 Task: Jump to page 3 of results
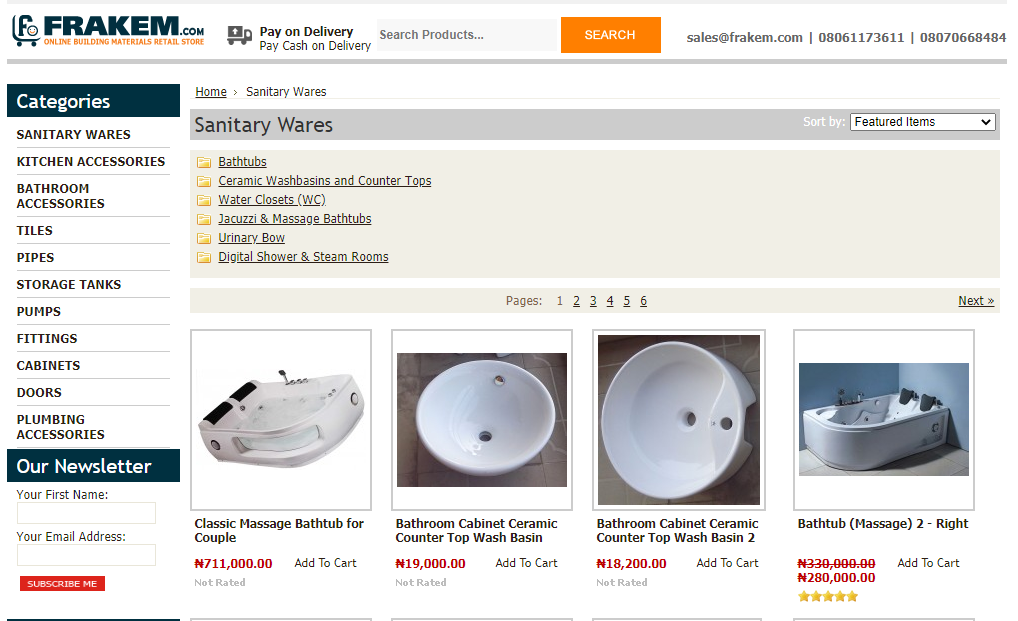pyautogui.click(x=593, y=301)
